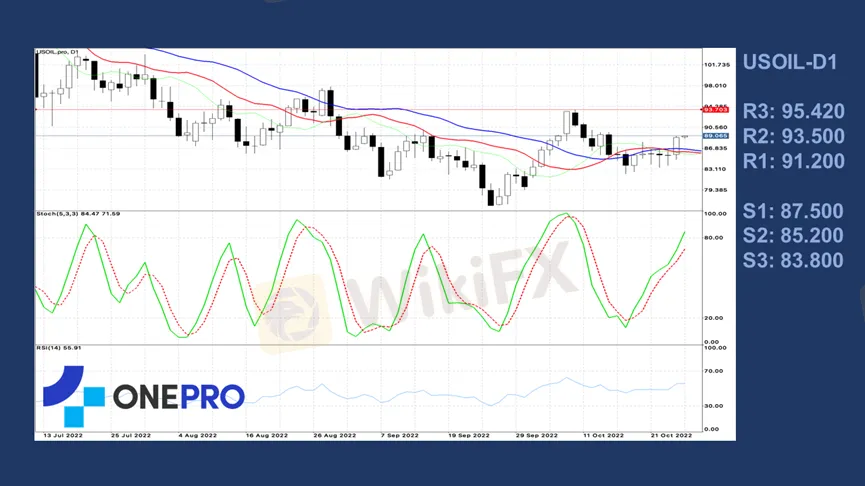The height and width of the screenshot is (486, 865).
Task: Click the 101.735 price axis label
Action: 717,65
